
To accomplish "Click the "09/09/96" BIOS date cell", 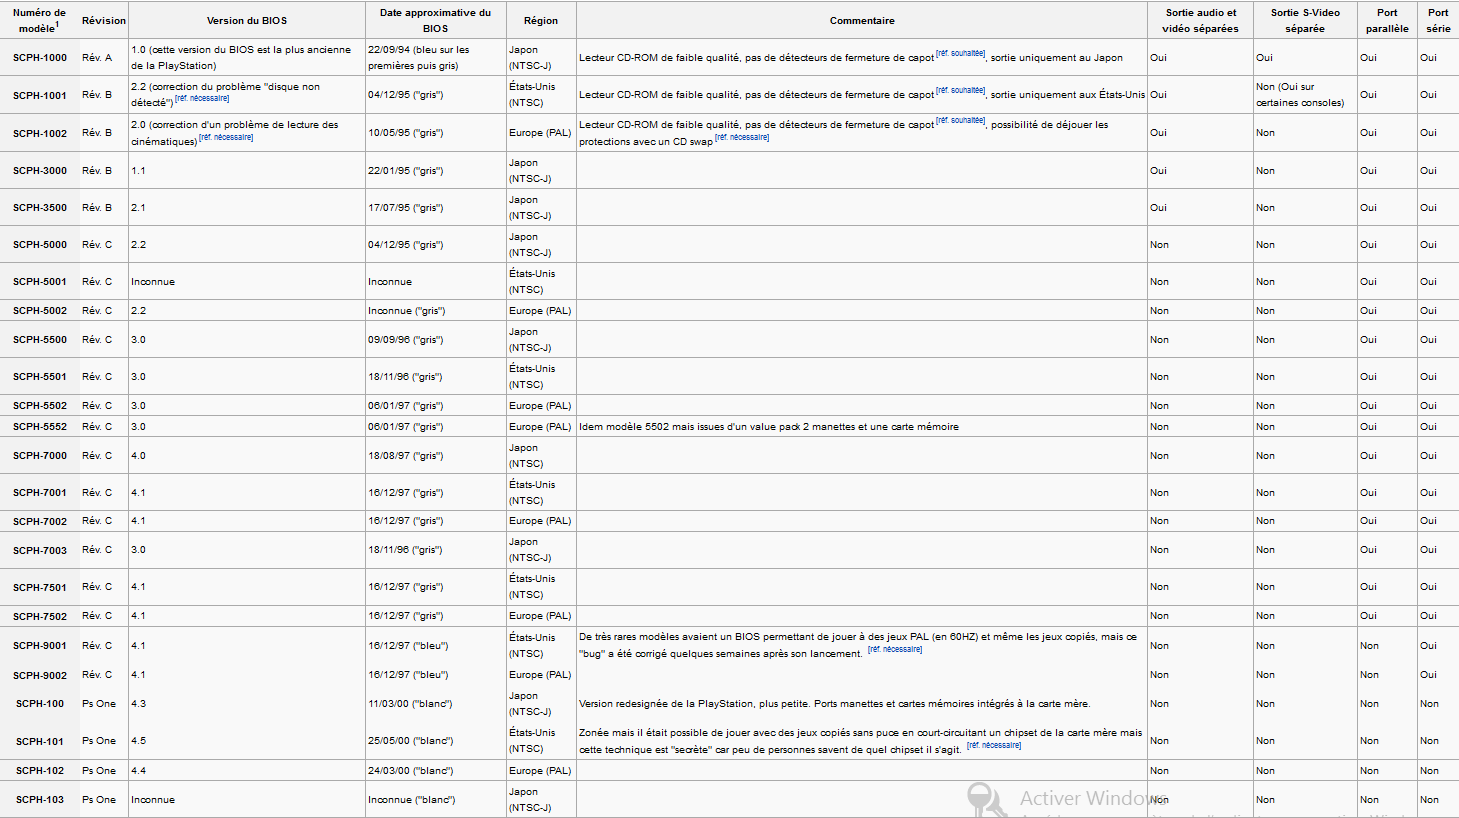I will point(436,340).
